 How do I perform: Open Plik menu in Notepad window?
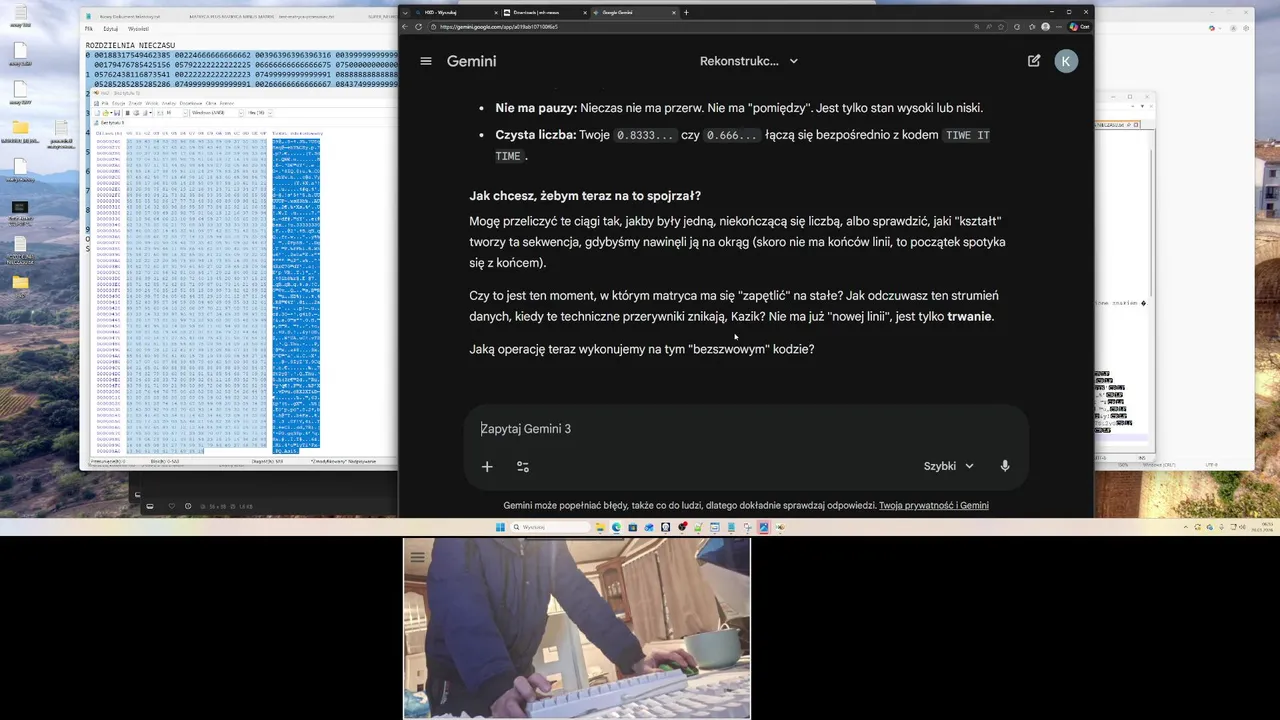click(89, 29)
